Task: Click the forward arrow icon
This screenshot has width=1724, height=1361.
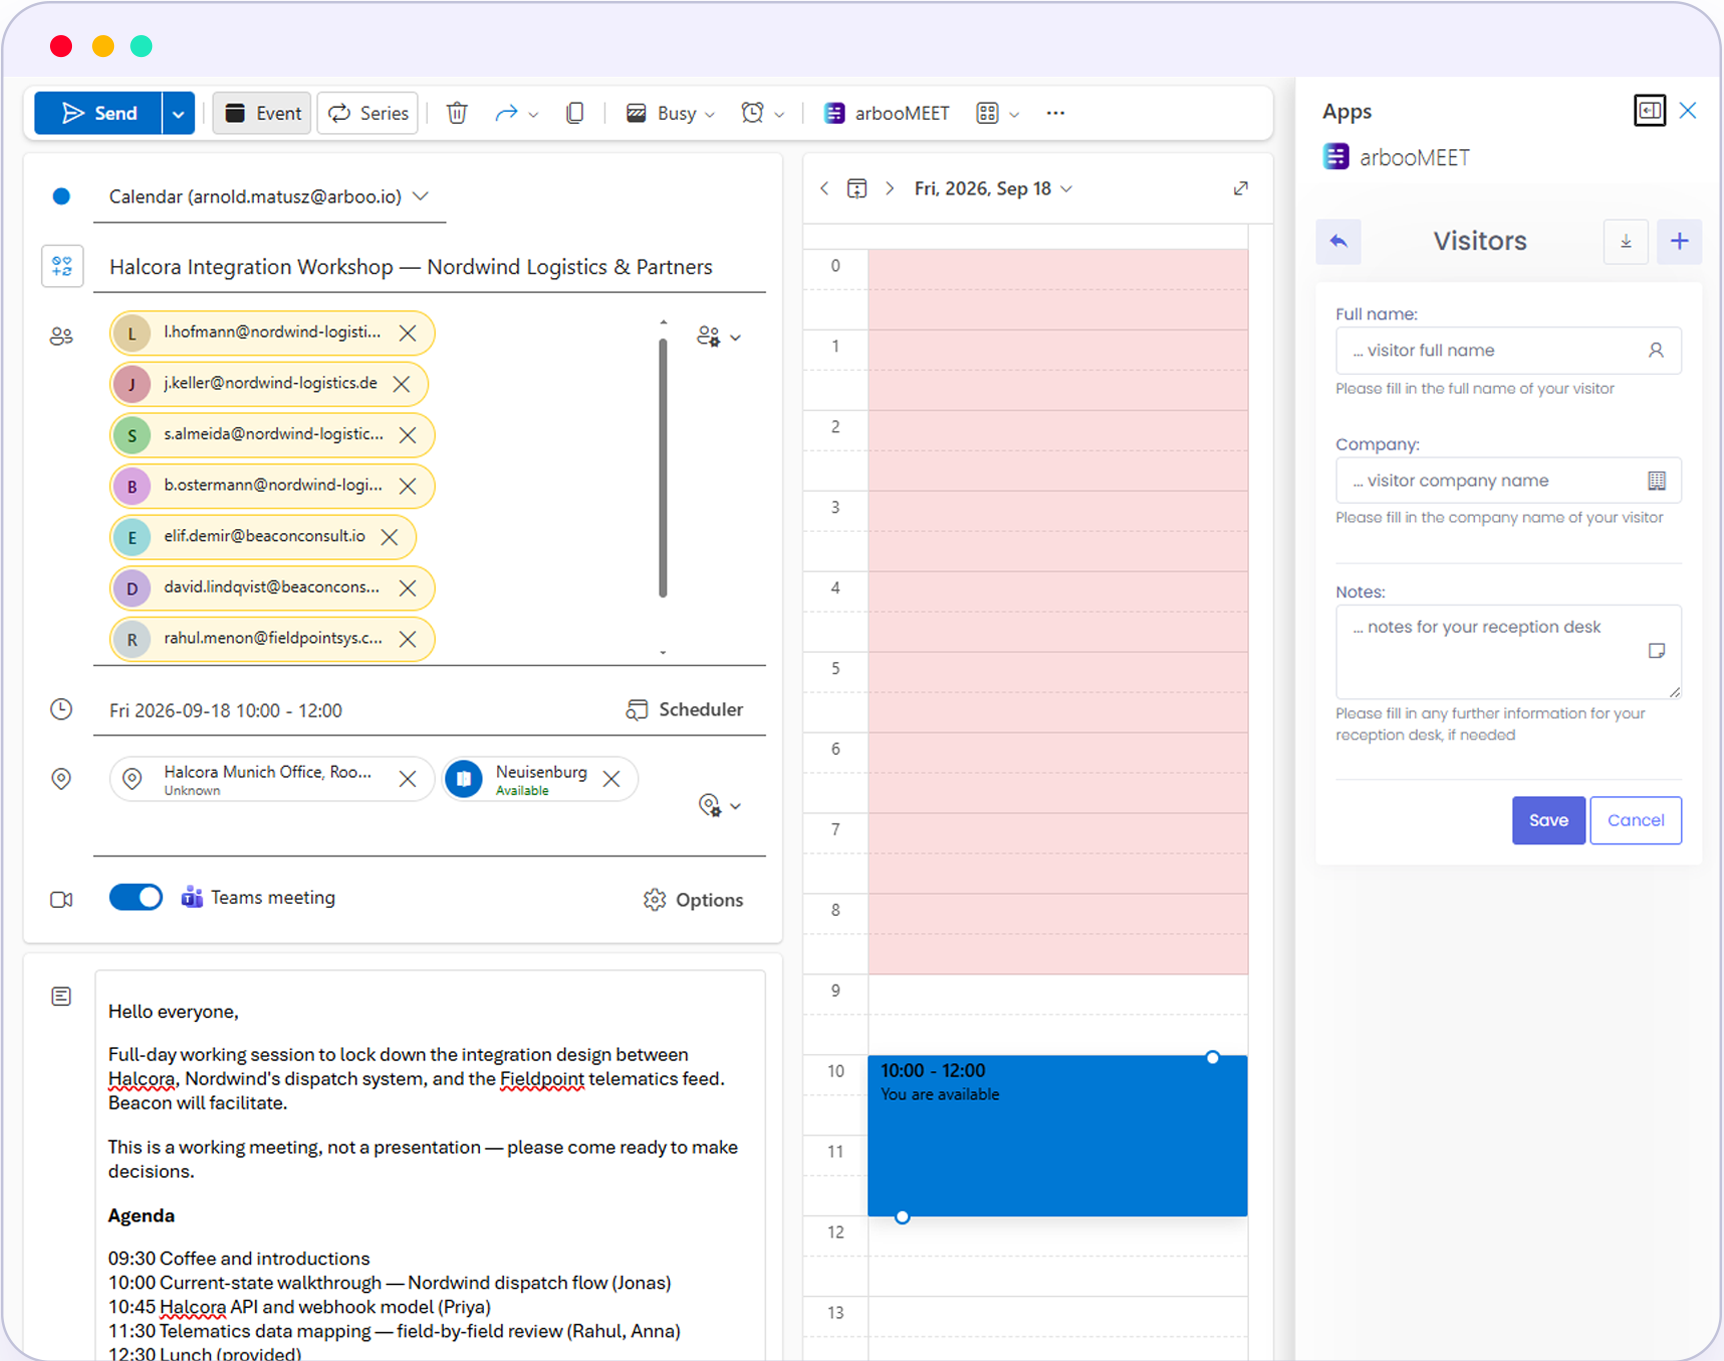Action: 506,113
